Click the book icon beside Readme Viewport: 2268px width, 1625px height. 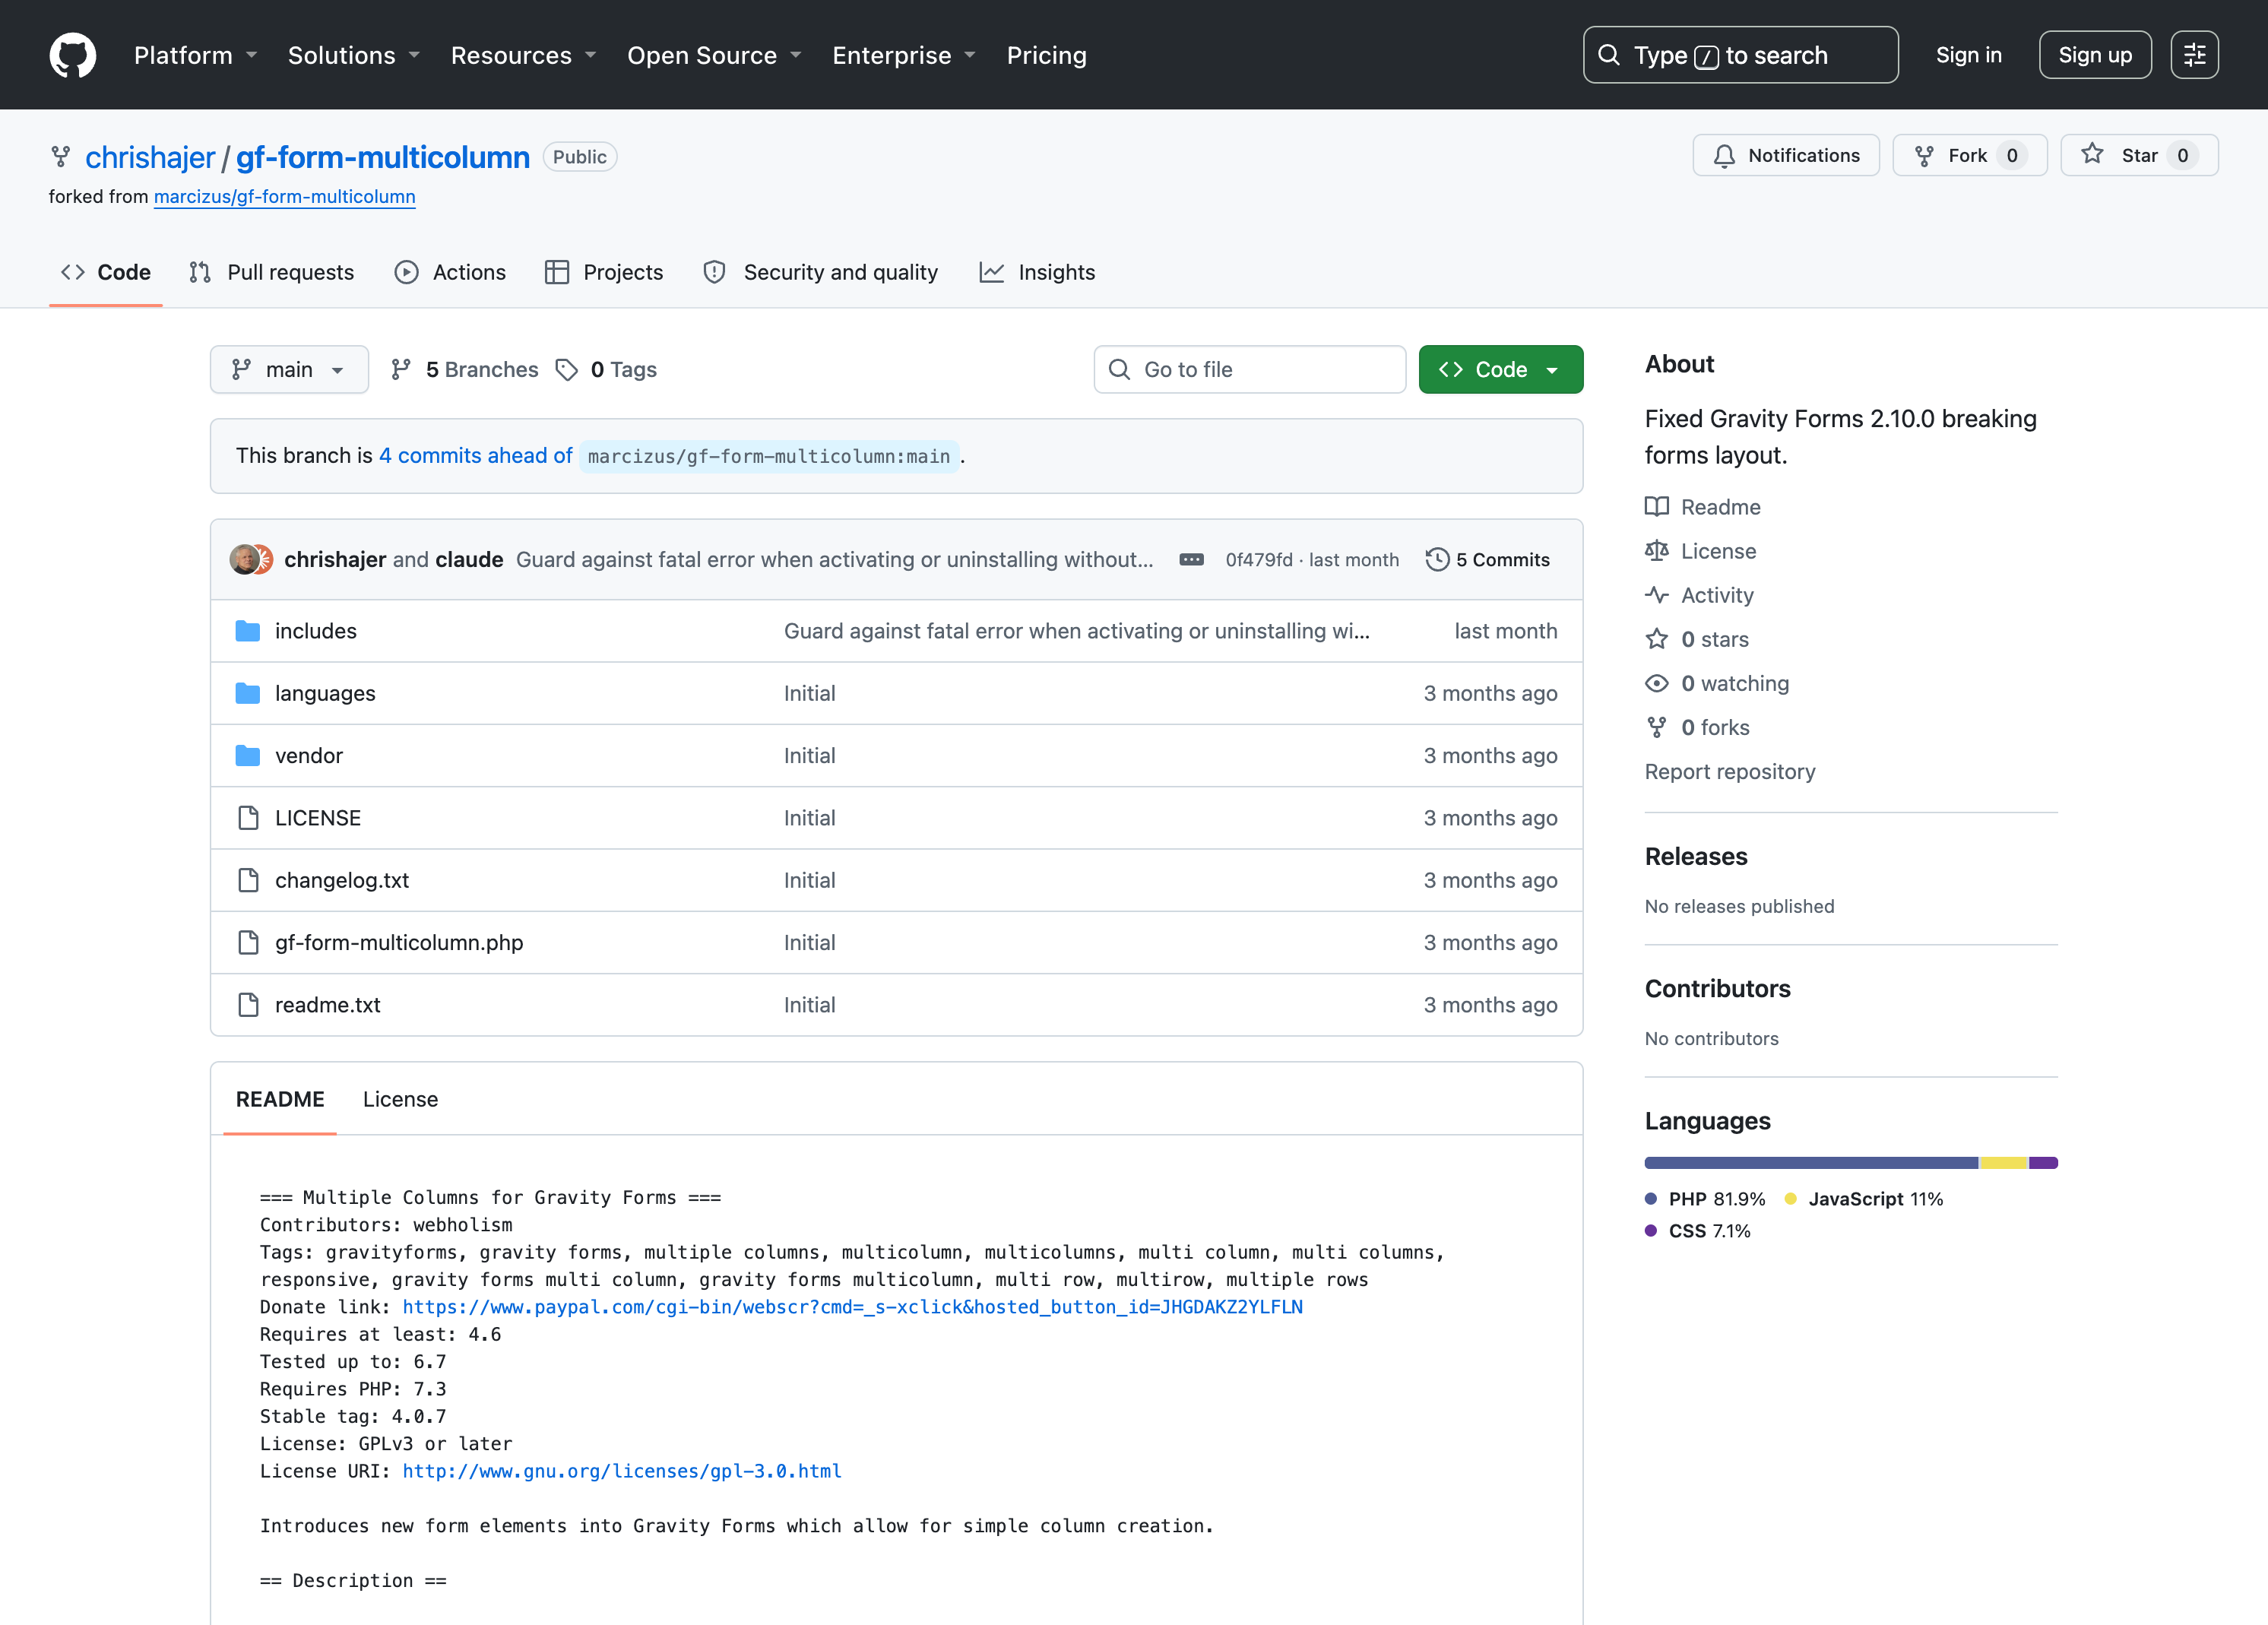click(1657, 507)
